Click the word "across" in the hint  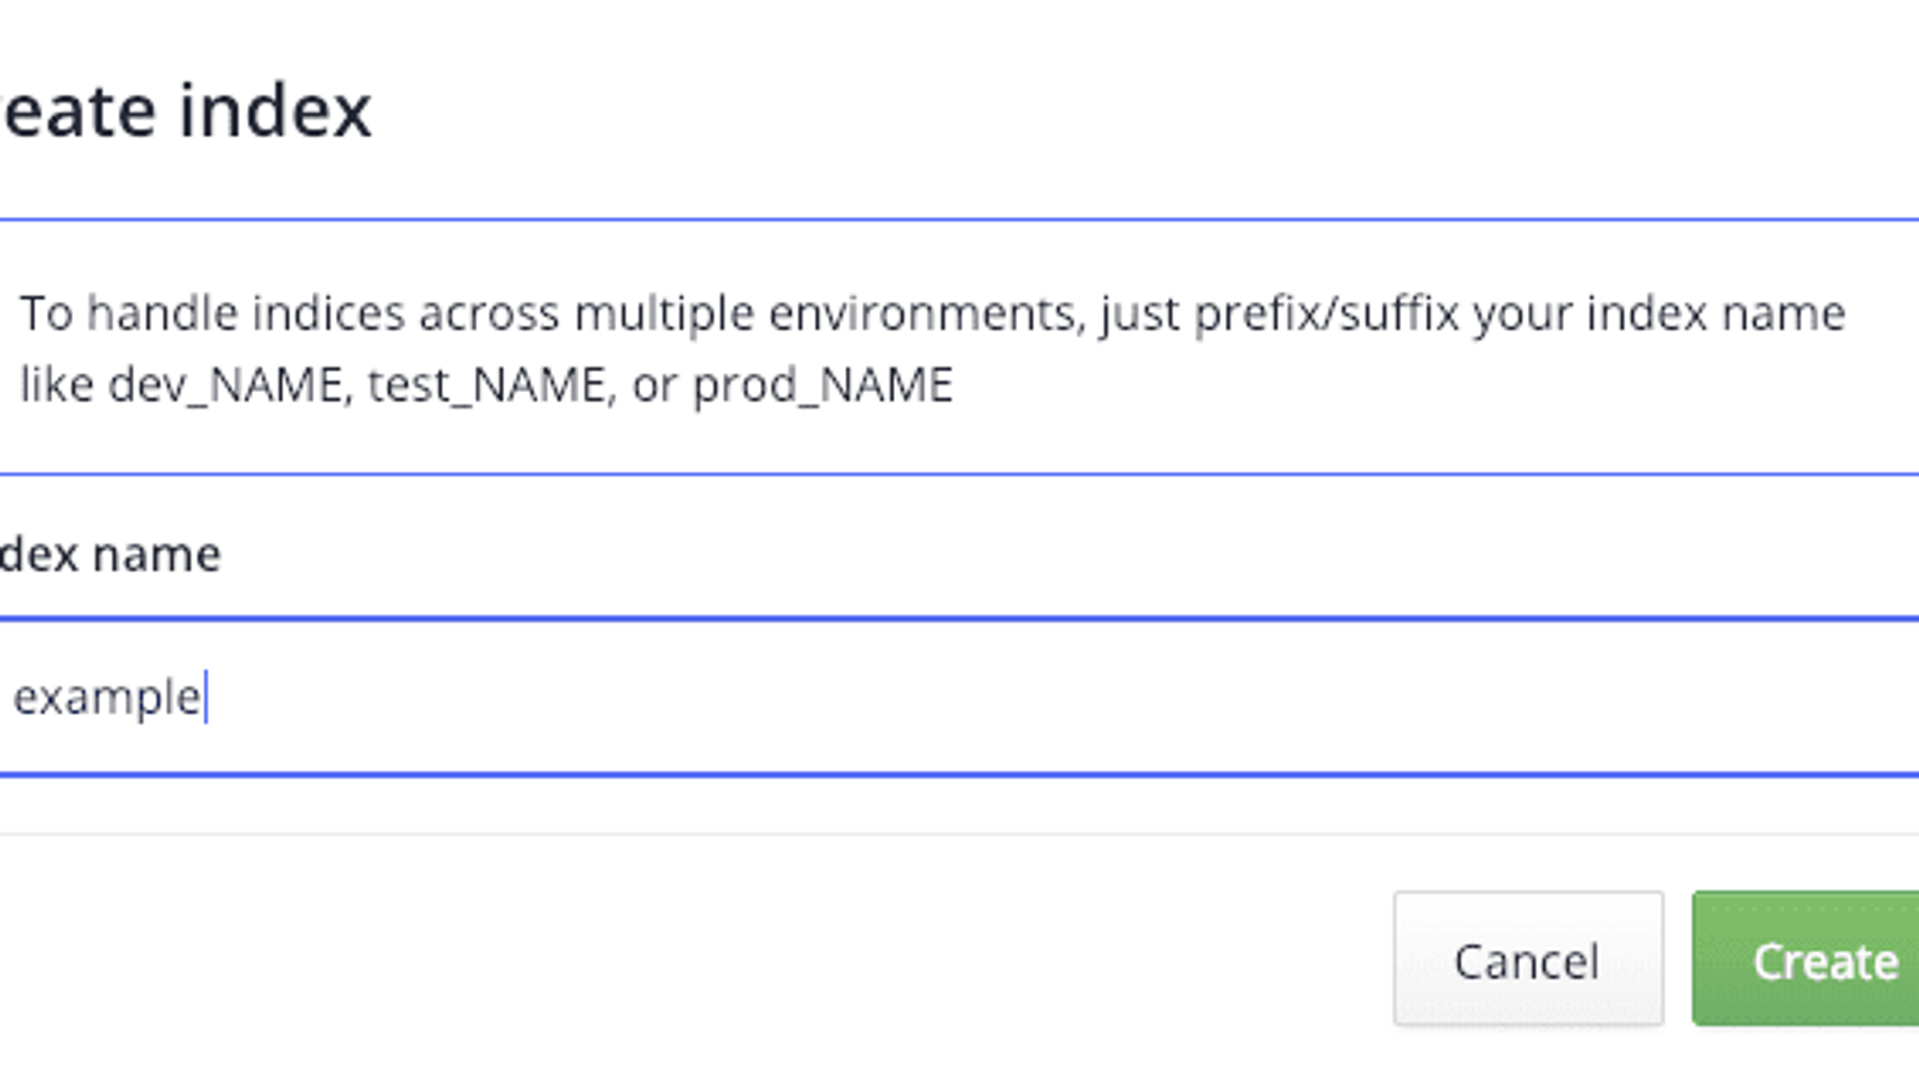[488, 314]
